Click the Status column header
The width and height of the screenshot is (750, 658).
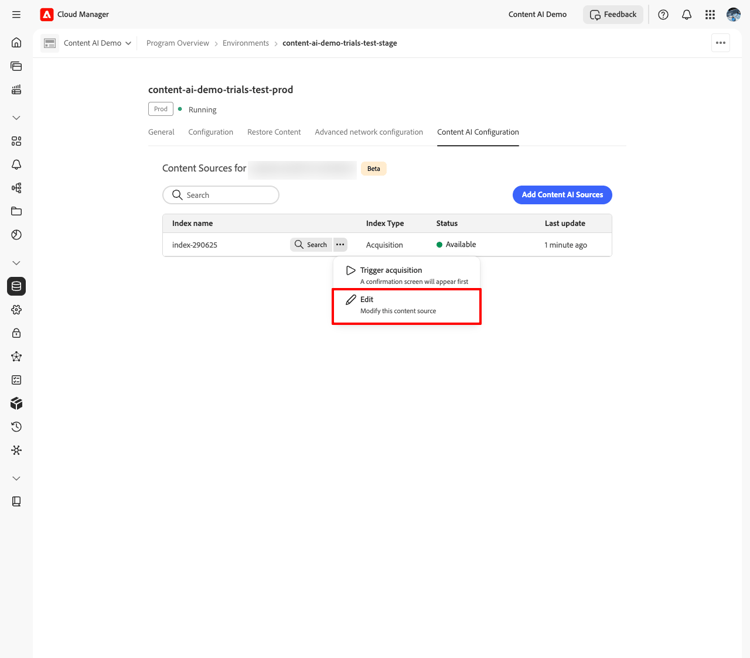tap(447, 223)
